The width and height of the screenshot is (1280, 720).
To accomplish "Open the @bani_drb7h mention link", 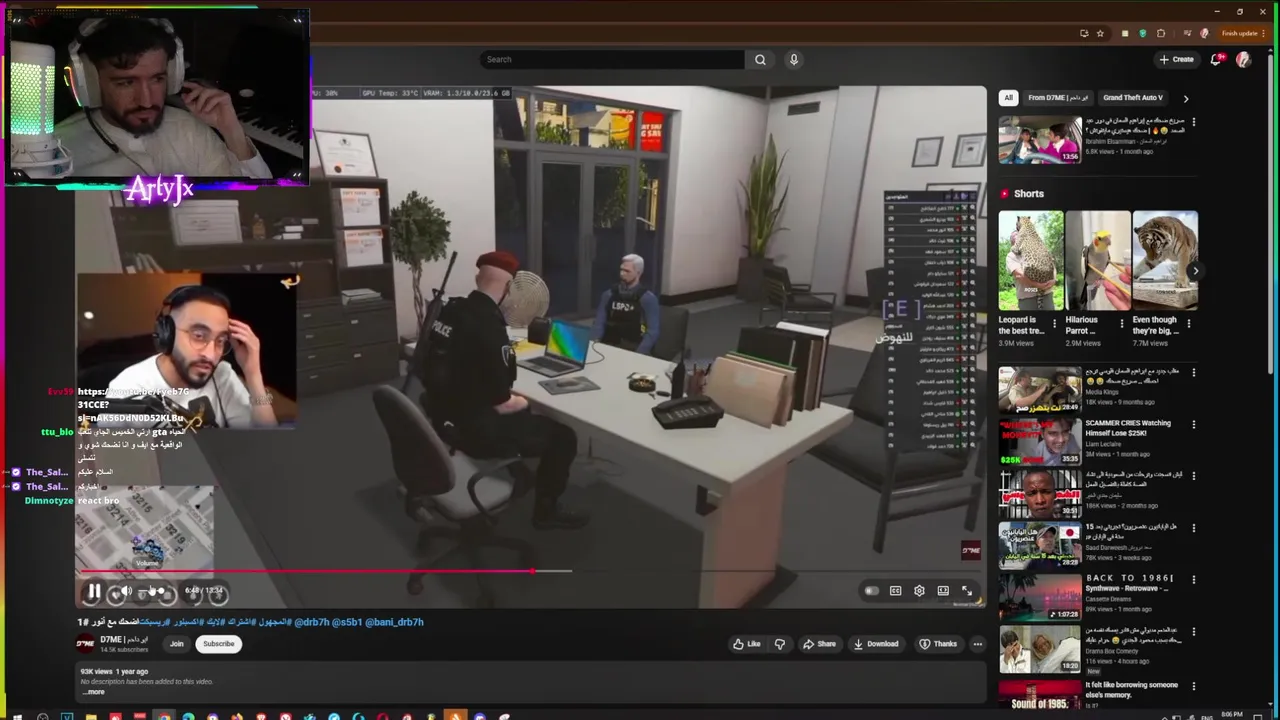I will pos(394,622).
